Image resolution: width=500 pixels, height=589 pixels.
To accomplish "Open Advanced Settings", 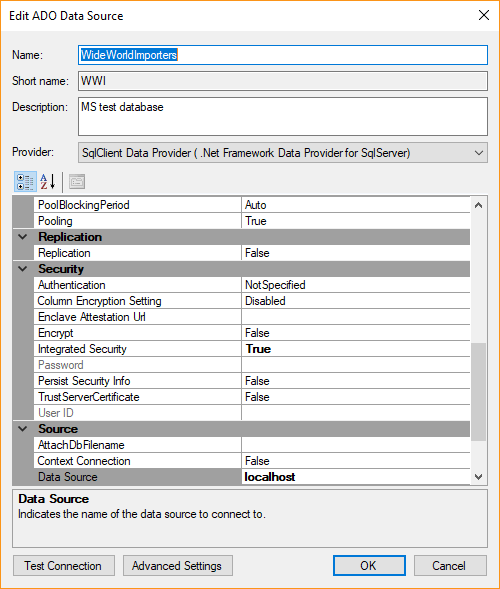I will click(178, 565).
